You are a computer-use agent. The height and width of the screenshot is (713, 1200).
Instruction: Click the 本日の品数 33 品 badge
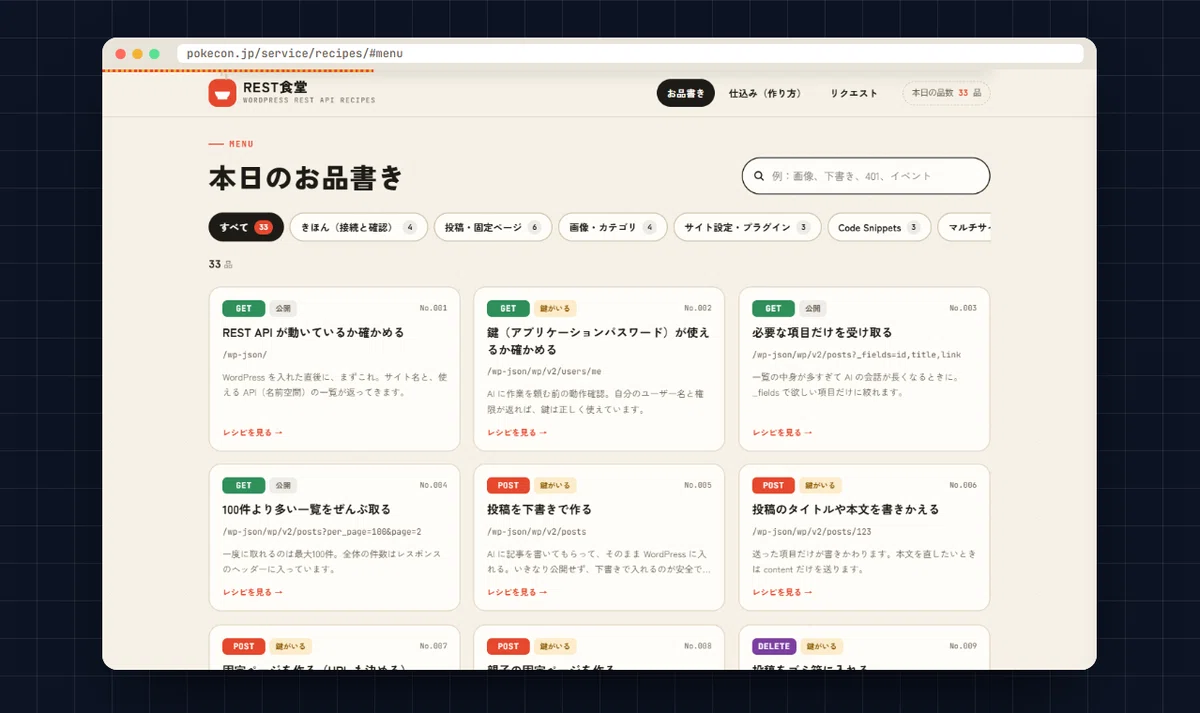(946, 93)
